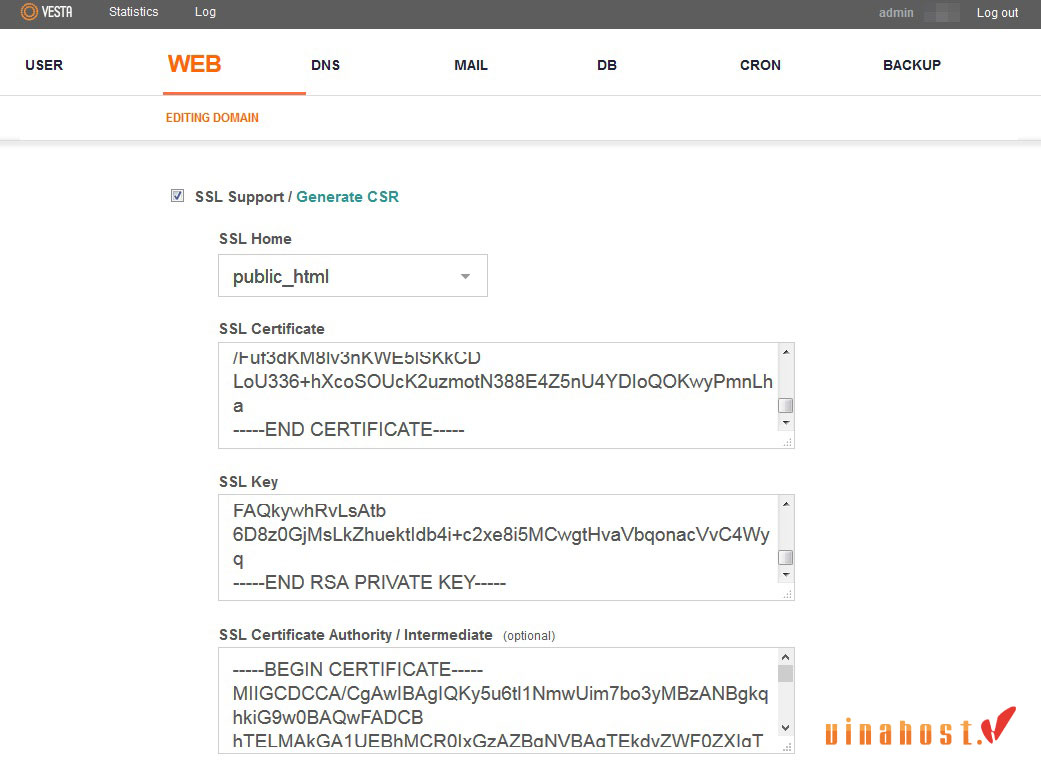Click SSL Certificate scrollbar down arrow

tap(785, 422)
